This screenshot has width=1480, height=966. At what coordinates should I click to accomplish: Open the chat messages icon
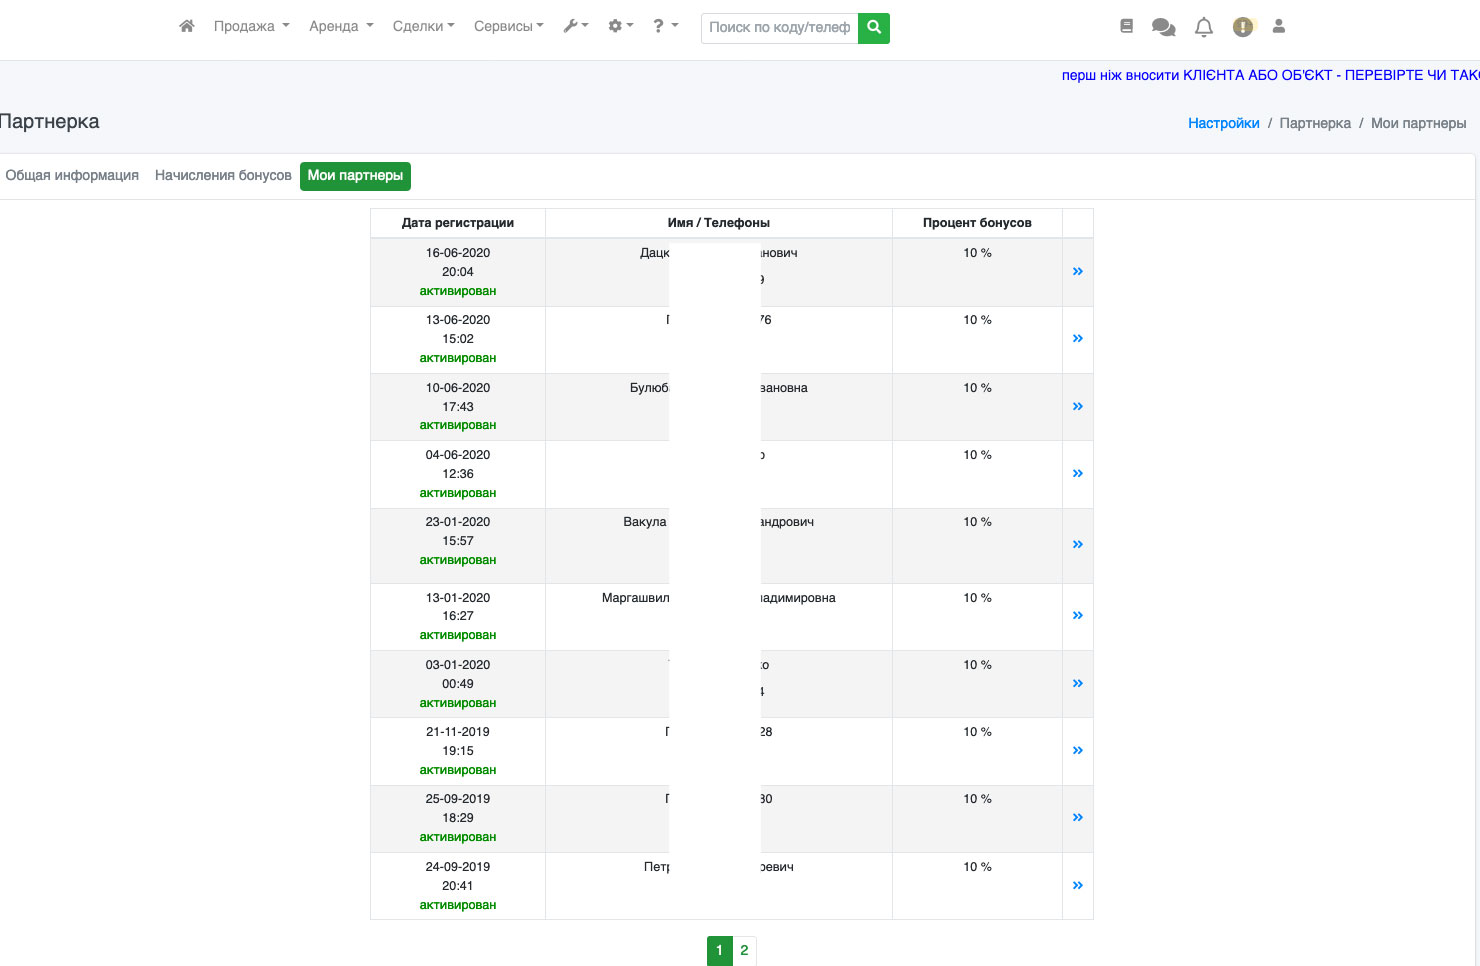[1163, 28]
